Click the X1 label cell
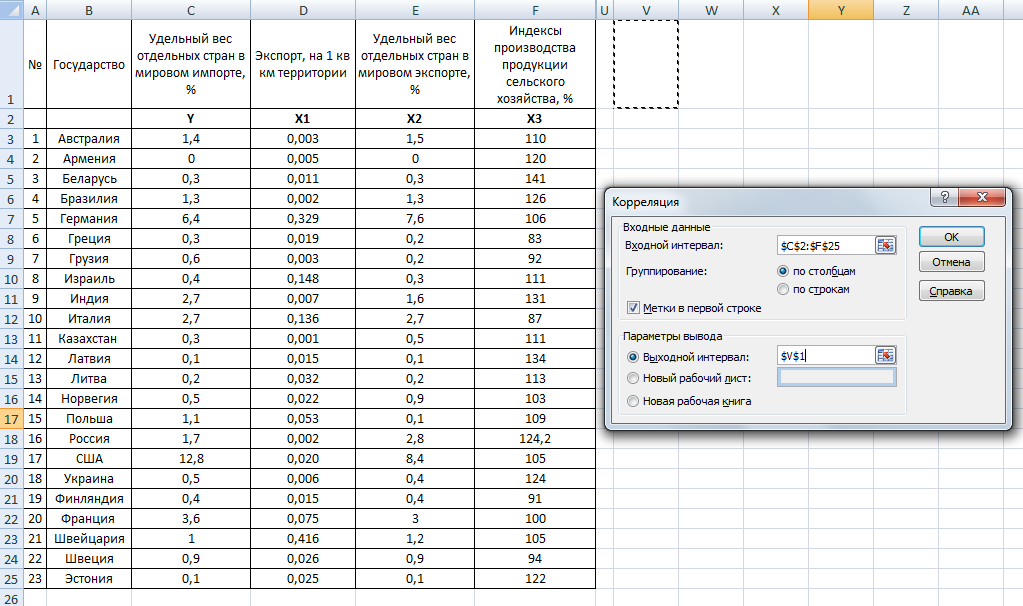 click(303, 119)
